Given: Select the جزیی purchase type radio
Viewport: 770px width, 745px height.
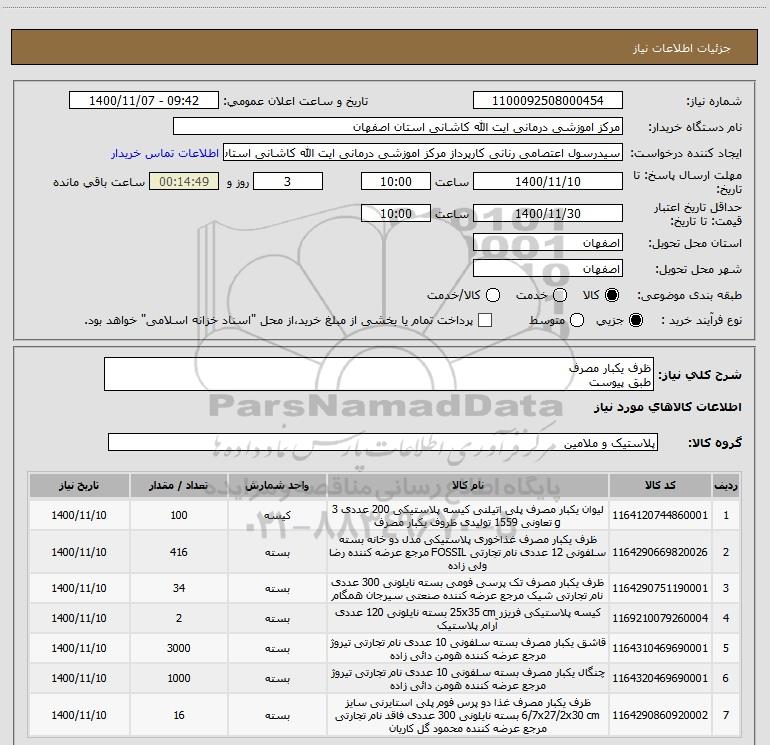Looking at the screenshot, I should 635,320.
